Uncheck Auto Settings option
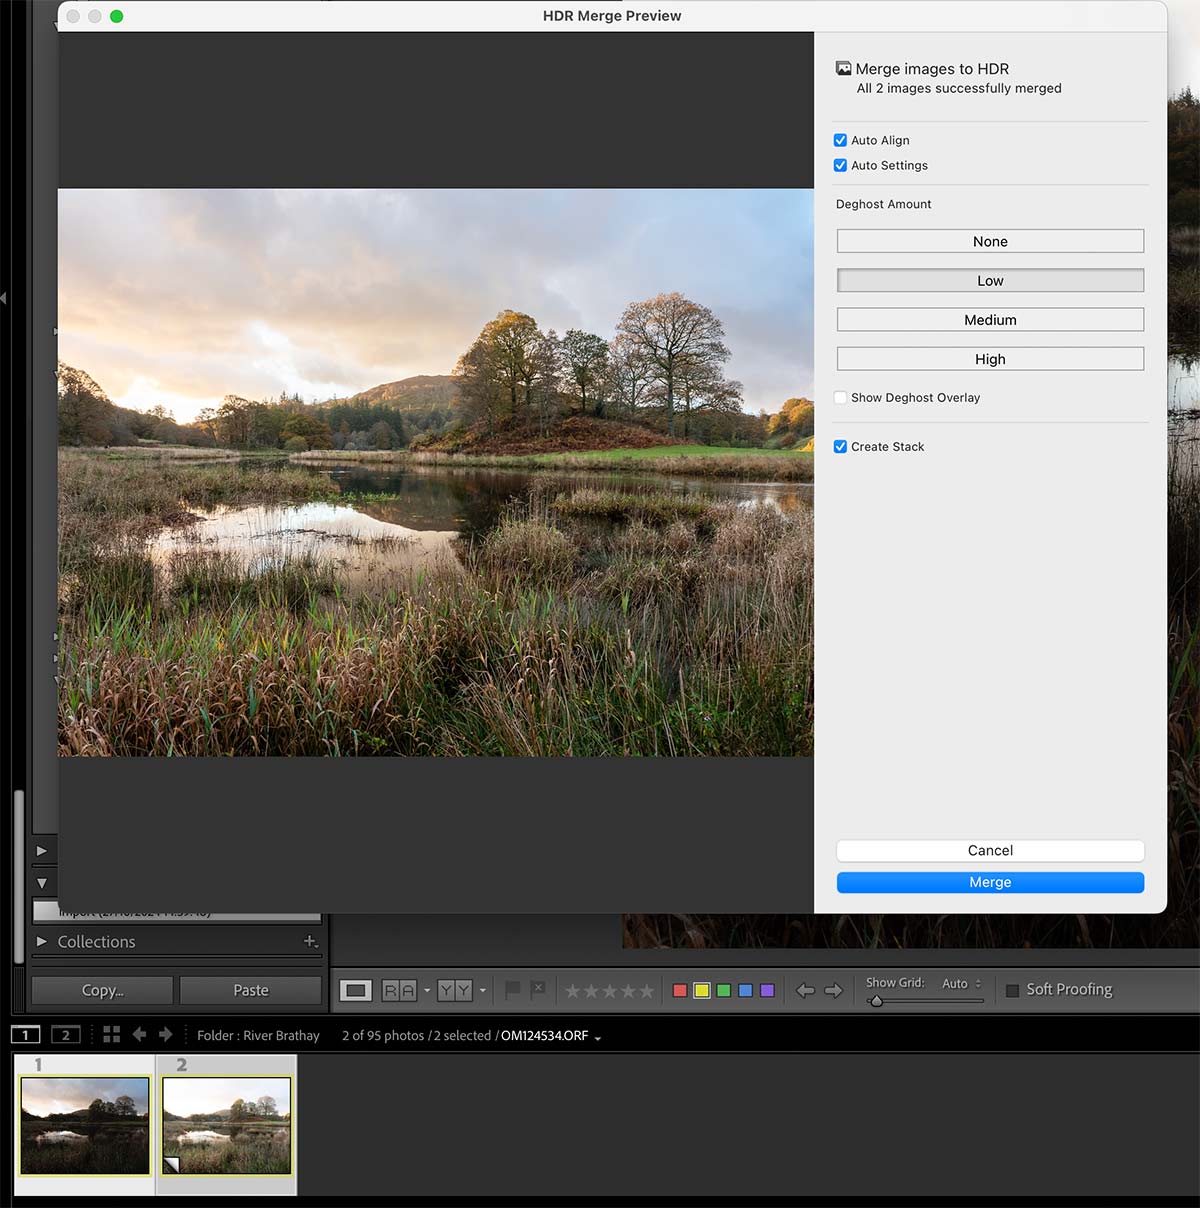Viewport: 1200px width, 1208px height. pyautogui.click(x=840, y=165)
